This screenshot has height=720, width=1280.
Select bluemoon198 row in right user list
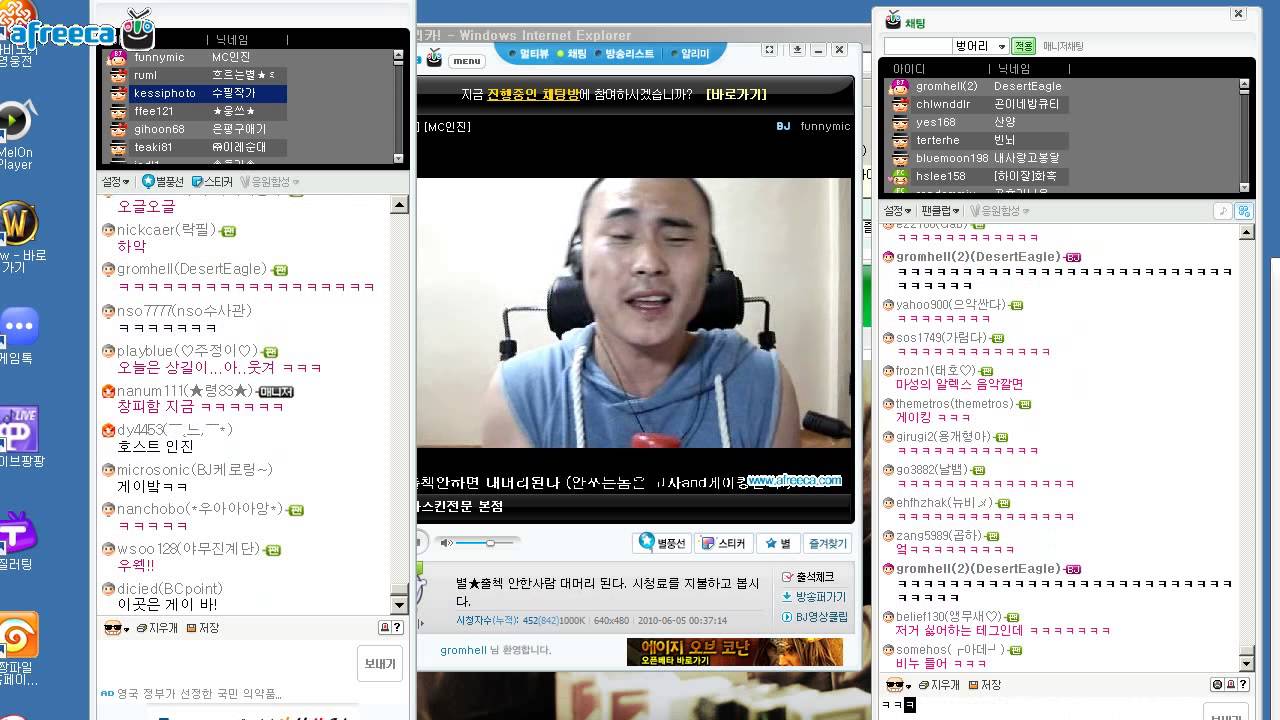point(978,159)
